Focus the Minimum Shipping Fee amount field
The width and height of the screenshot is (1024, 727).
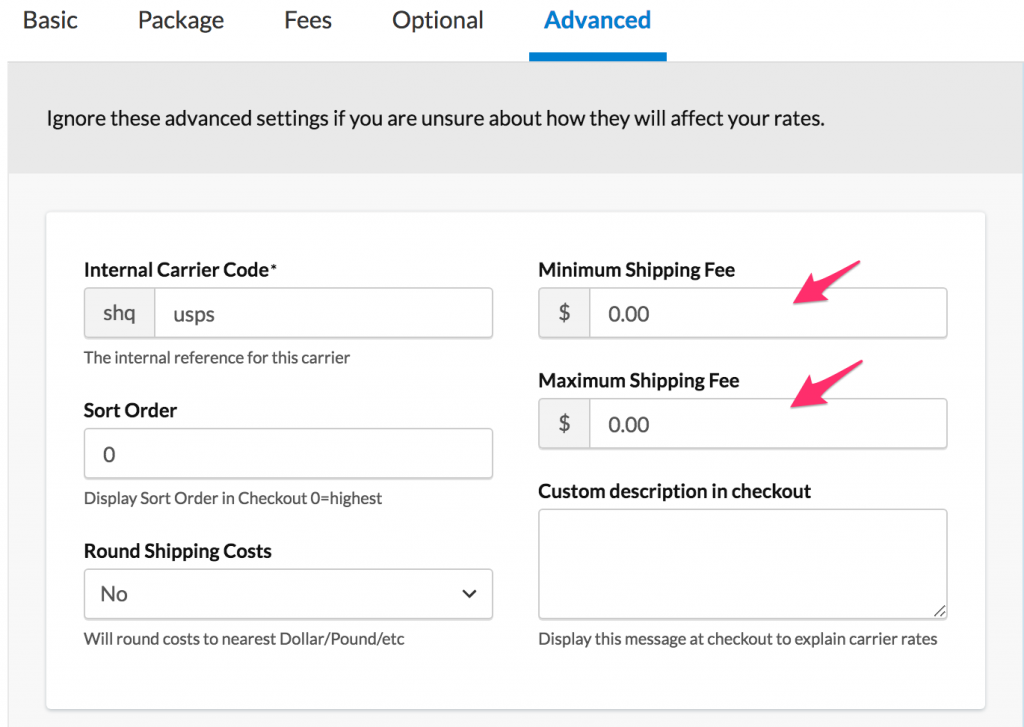click(767, 314)
